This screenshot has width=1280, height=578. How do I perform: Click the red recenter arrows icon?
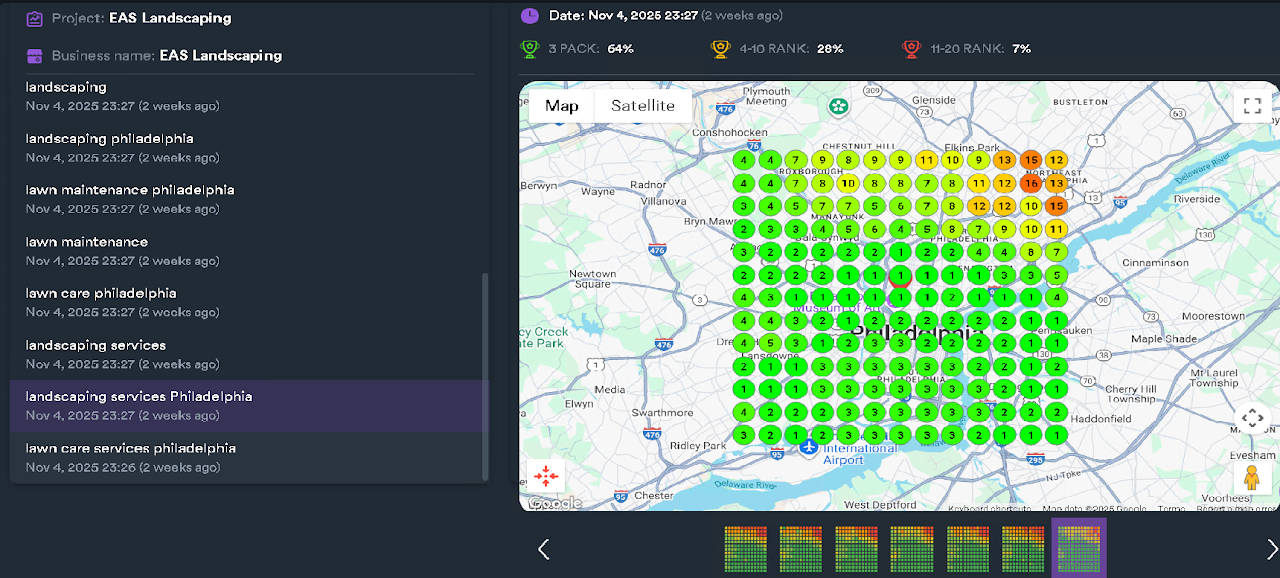[x=546, y=476]
